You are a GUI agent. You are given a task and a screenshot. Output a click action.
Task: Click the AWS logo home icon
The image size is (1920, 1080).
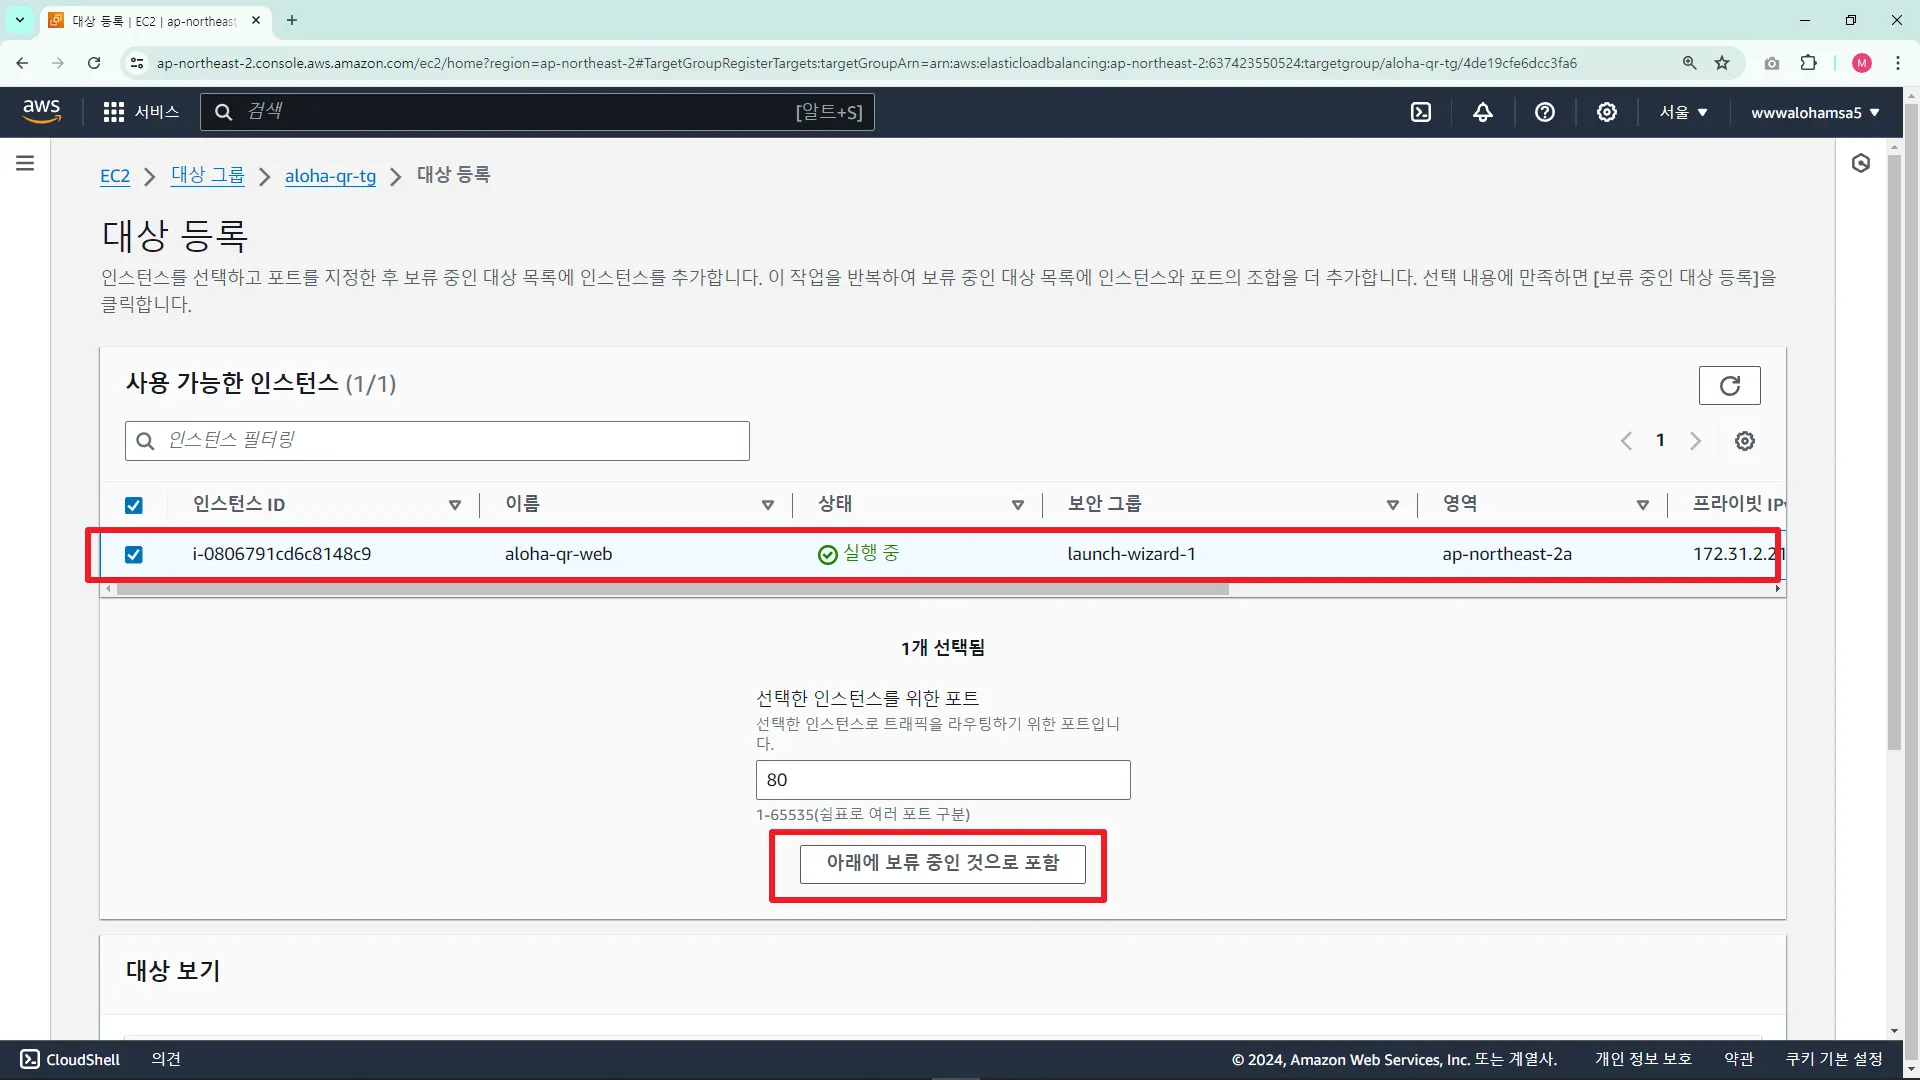click(41, 112)
